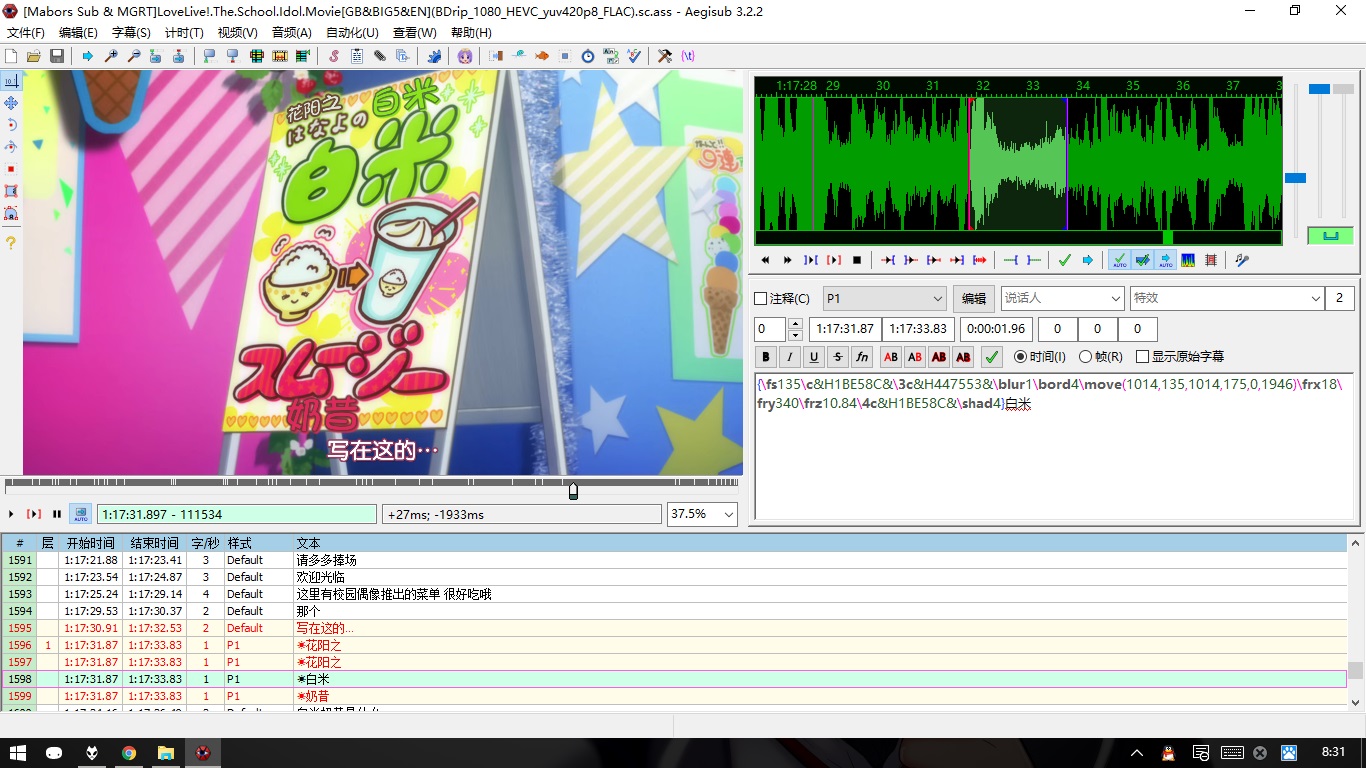Open the ASSDraw anime girl icon
The image size is (1366, 768).
[x=464, y=56]
